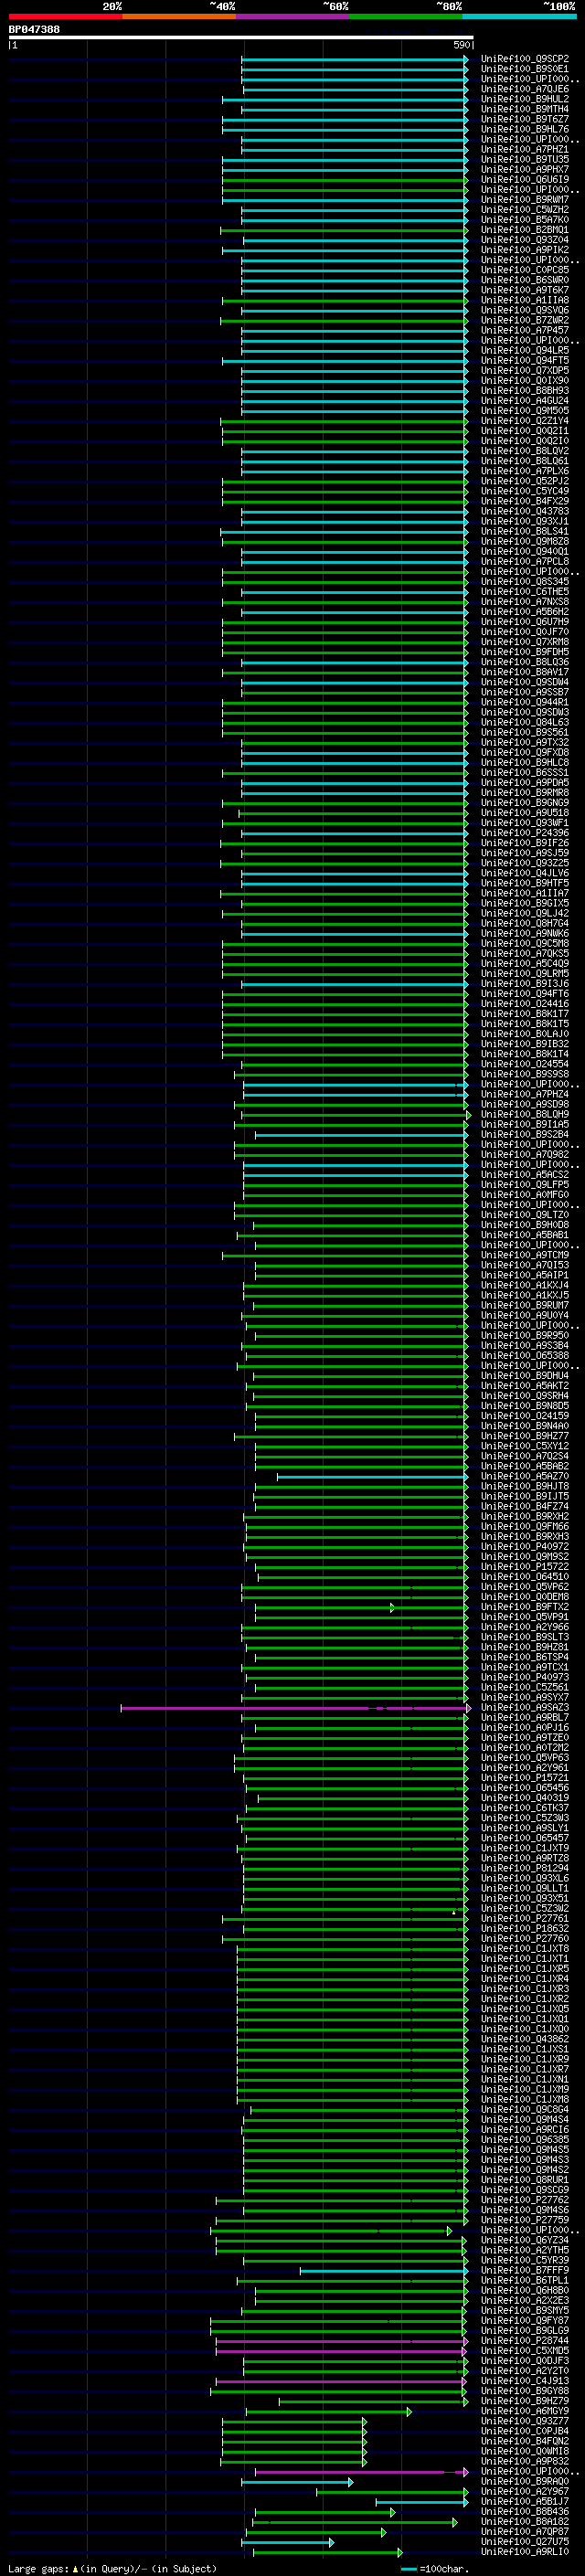Screen dimensions: 585x2576
Task: Select the UniRef100_A9TCX1 label
Action: 524,1667
